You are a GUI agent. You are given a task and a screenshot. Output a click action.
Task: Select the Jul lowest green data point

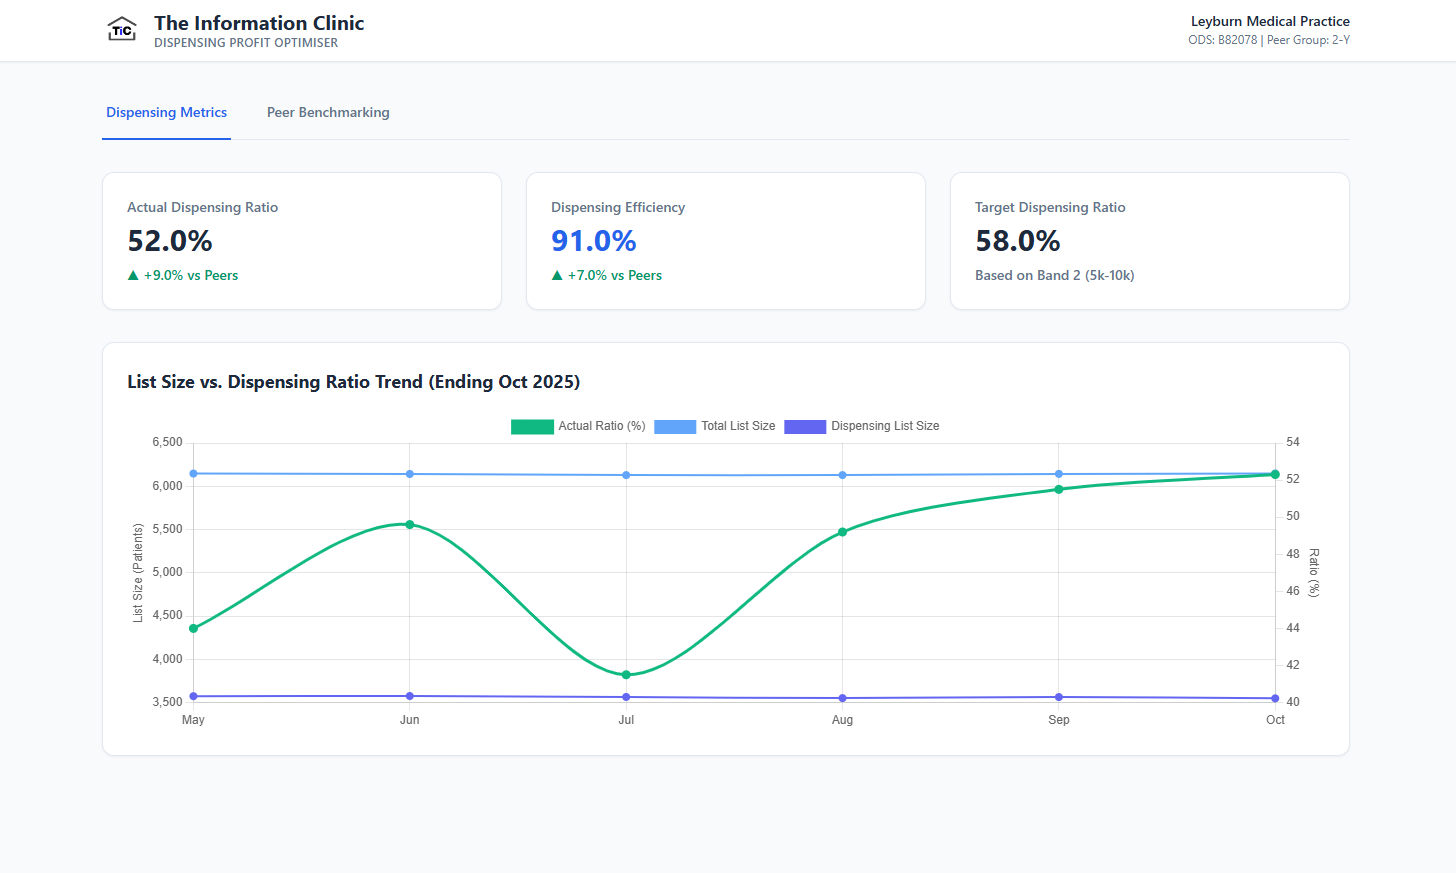coord(626,674)
